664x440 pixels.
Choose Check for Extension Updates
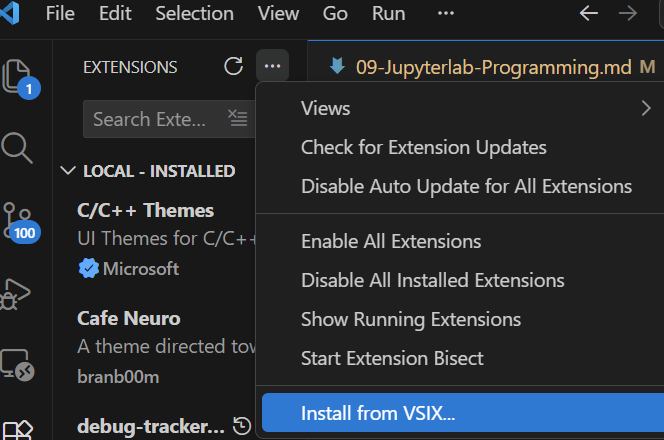[423, 147]
